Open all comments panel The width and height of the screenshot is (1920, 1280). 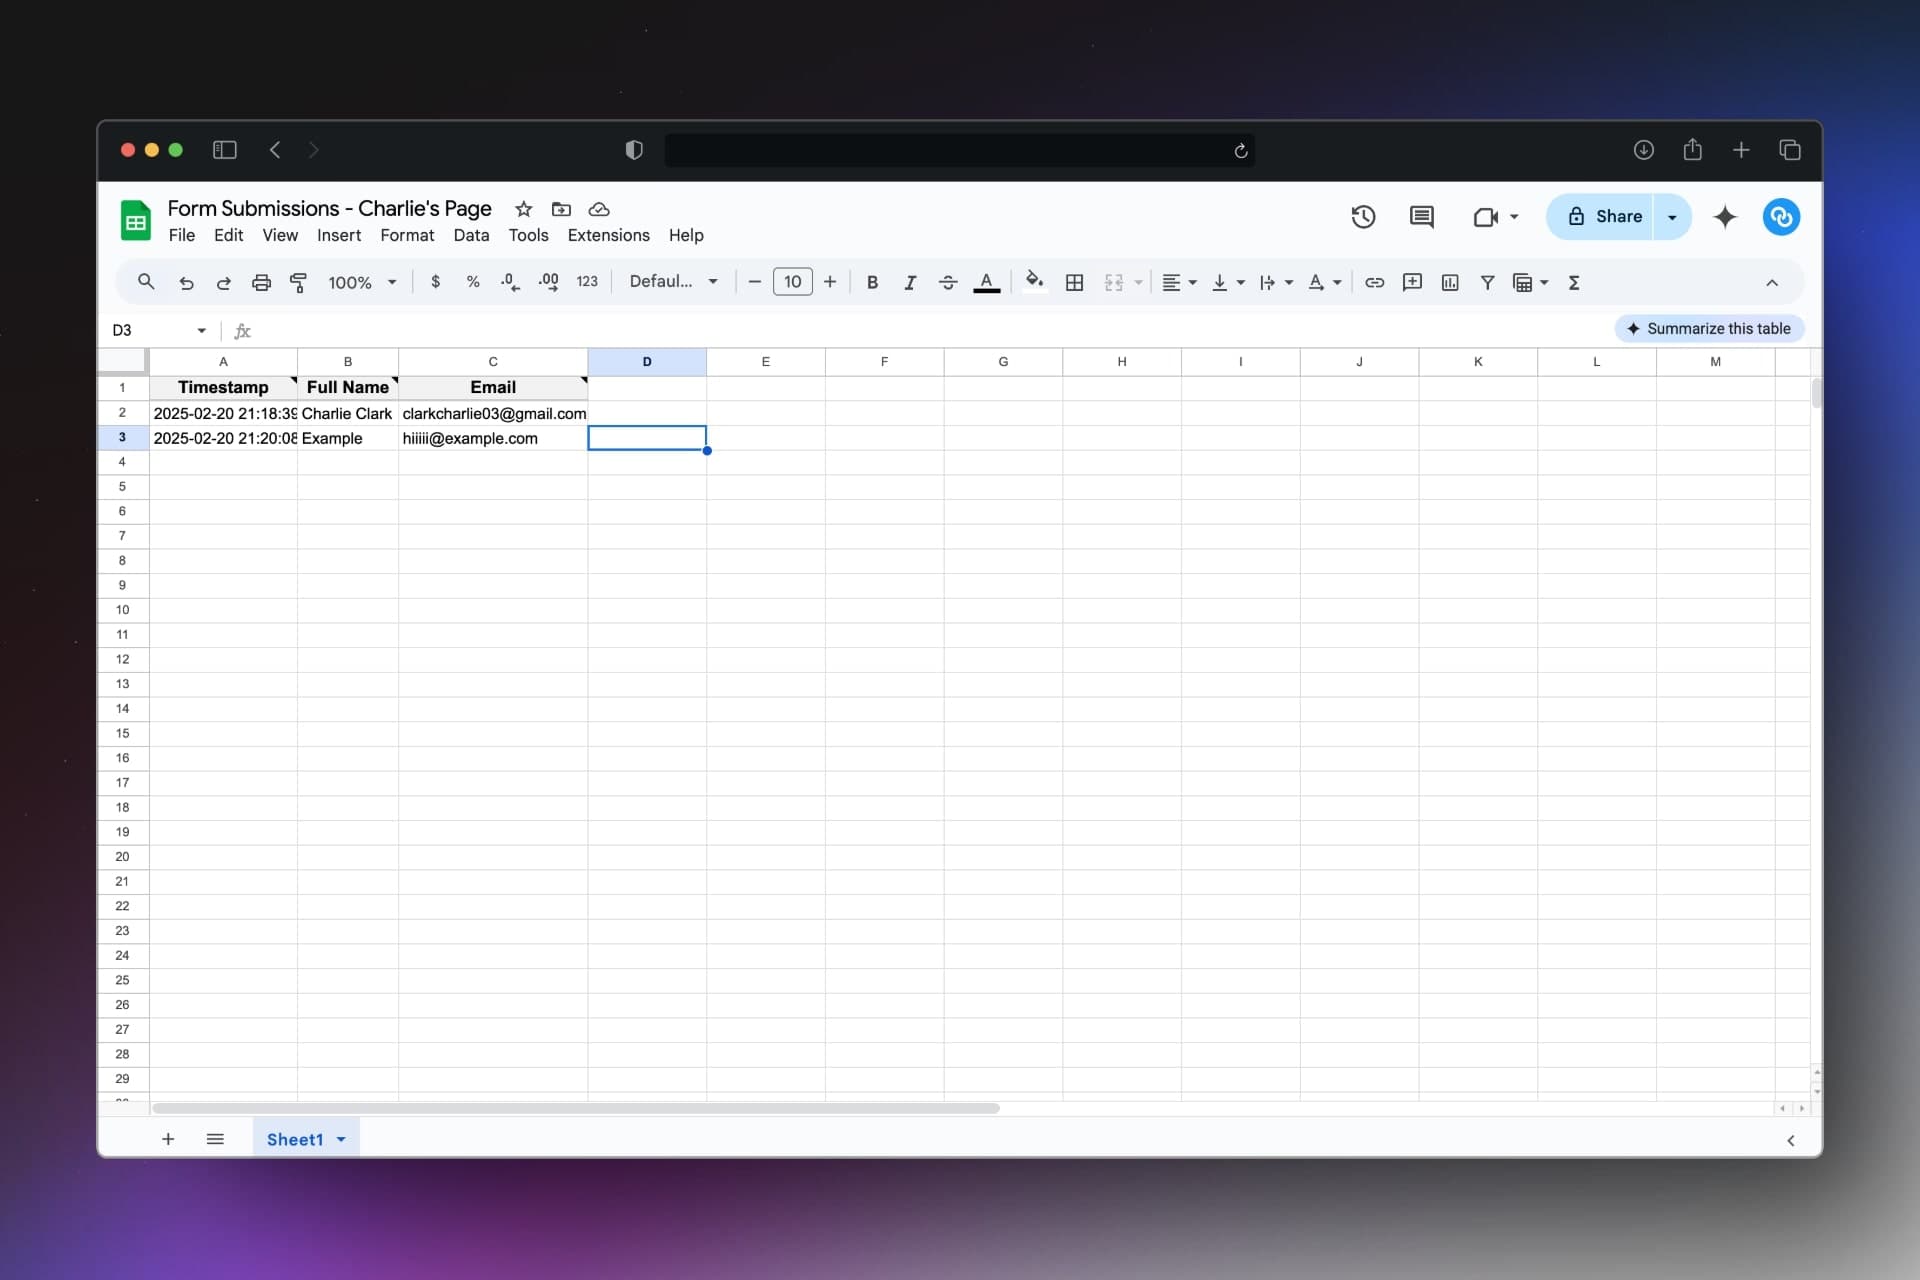[x=1421, y=217]
